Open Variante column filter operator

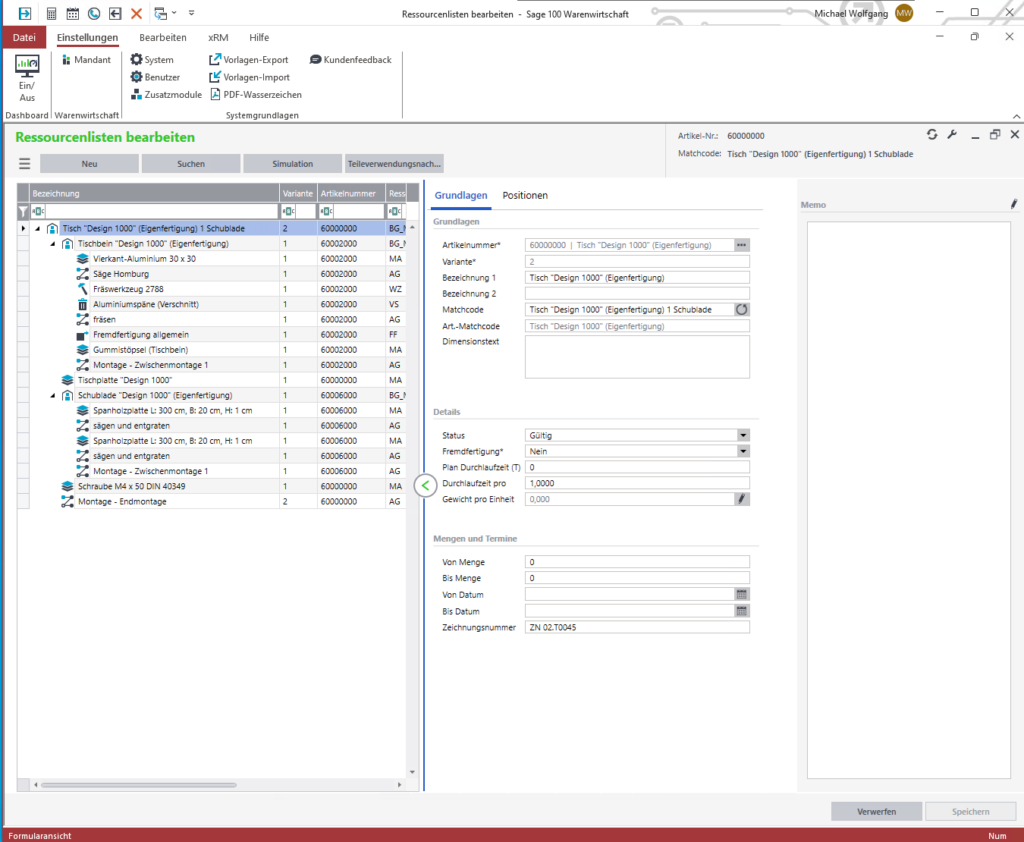289,211
